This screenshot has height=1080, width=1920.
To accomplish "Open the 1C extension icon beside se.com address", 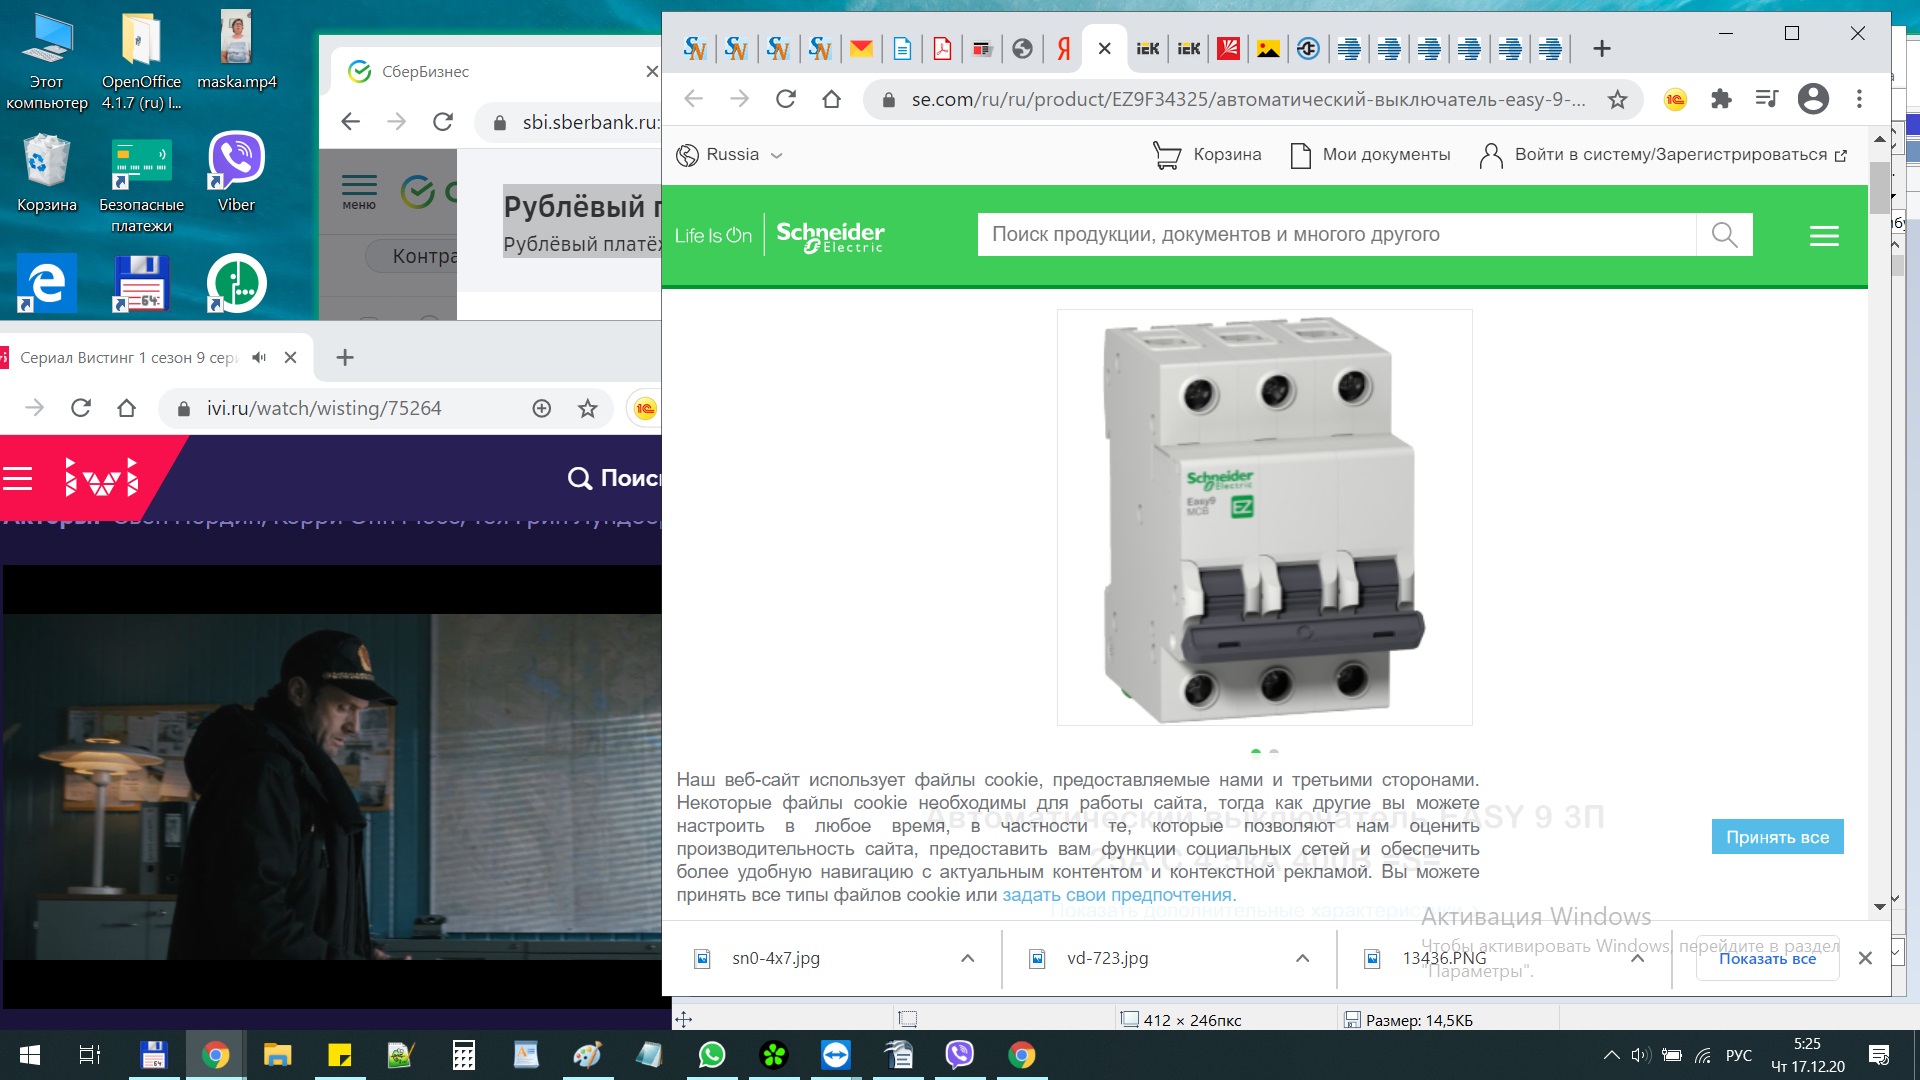I will point(1675,99).
